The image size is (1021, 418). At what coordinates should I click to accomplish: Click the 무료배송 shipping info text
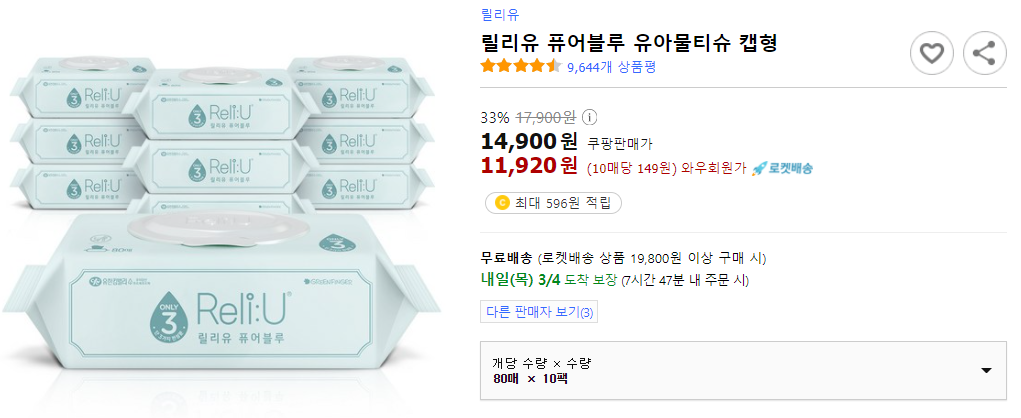(x=507, y=257)
